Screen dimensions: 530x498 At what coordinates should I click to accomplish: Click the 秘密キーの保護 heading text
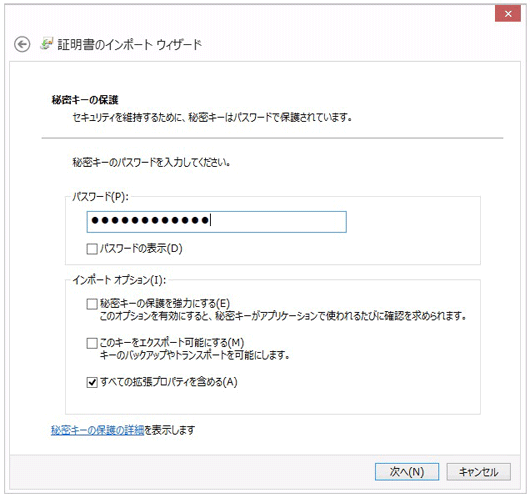pyautogui.click(x=85, y=100)
